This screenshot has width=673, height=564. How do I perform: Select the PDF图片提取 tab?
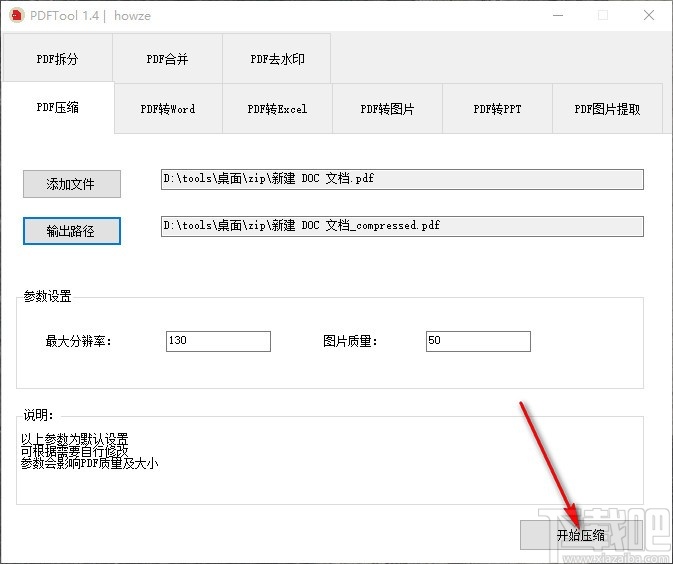coord(607,109)
